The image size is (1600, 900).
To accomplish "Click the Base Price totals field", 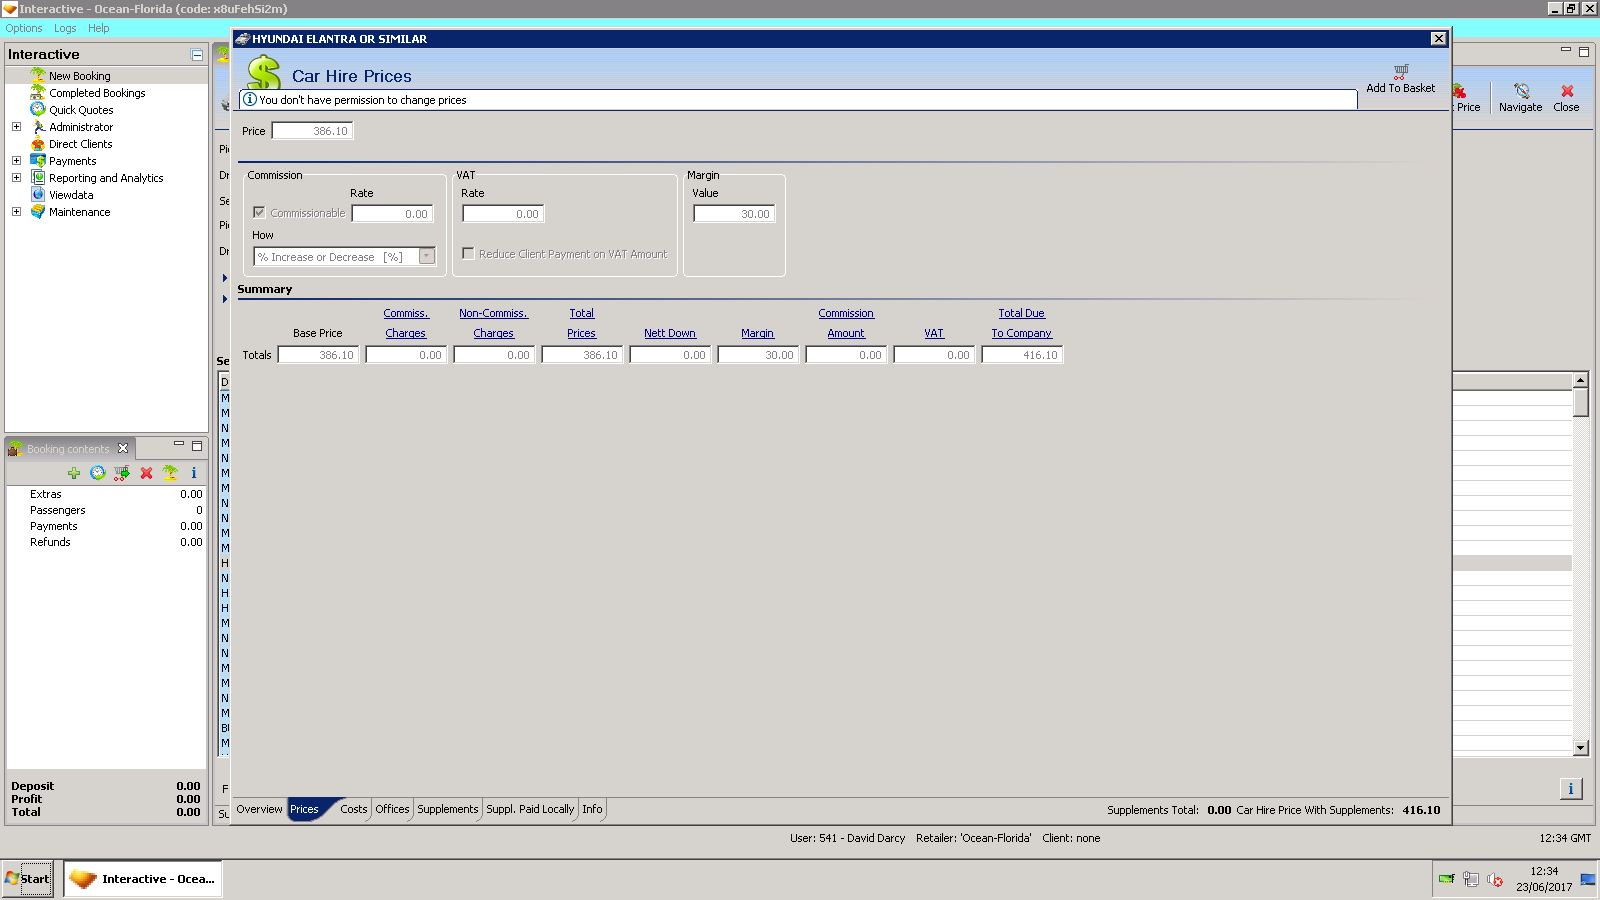I will coord(318,355).
